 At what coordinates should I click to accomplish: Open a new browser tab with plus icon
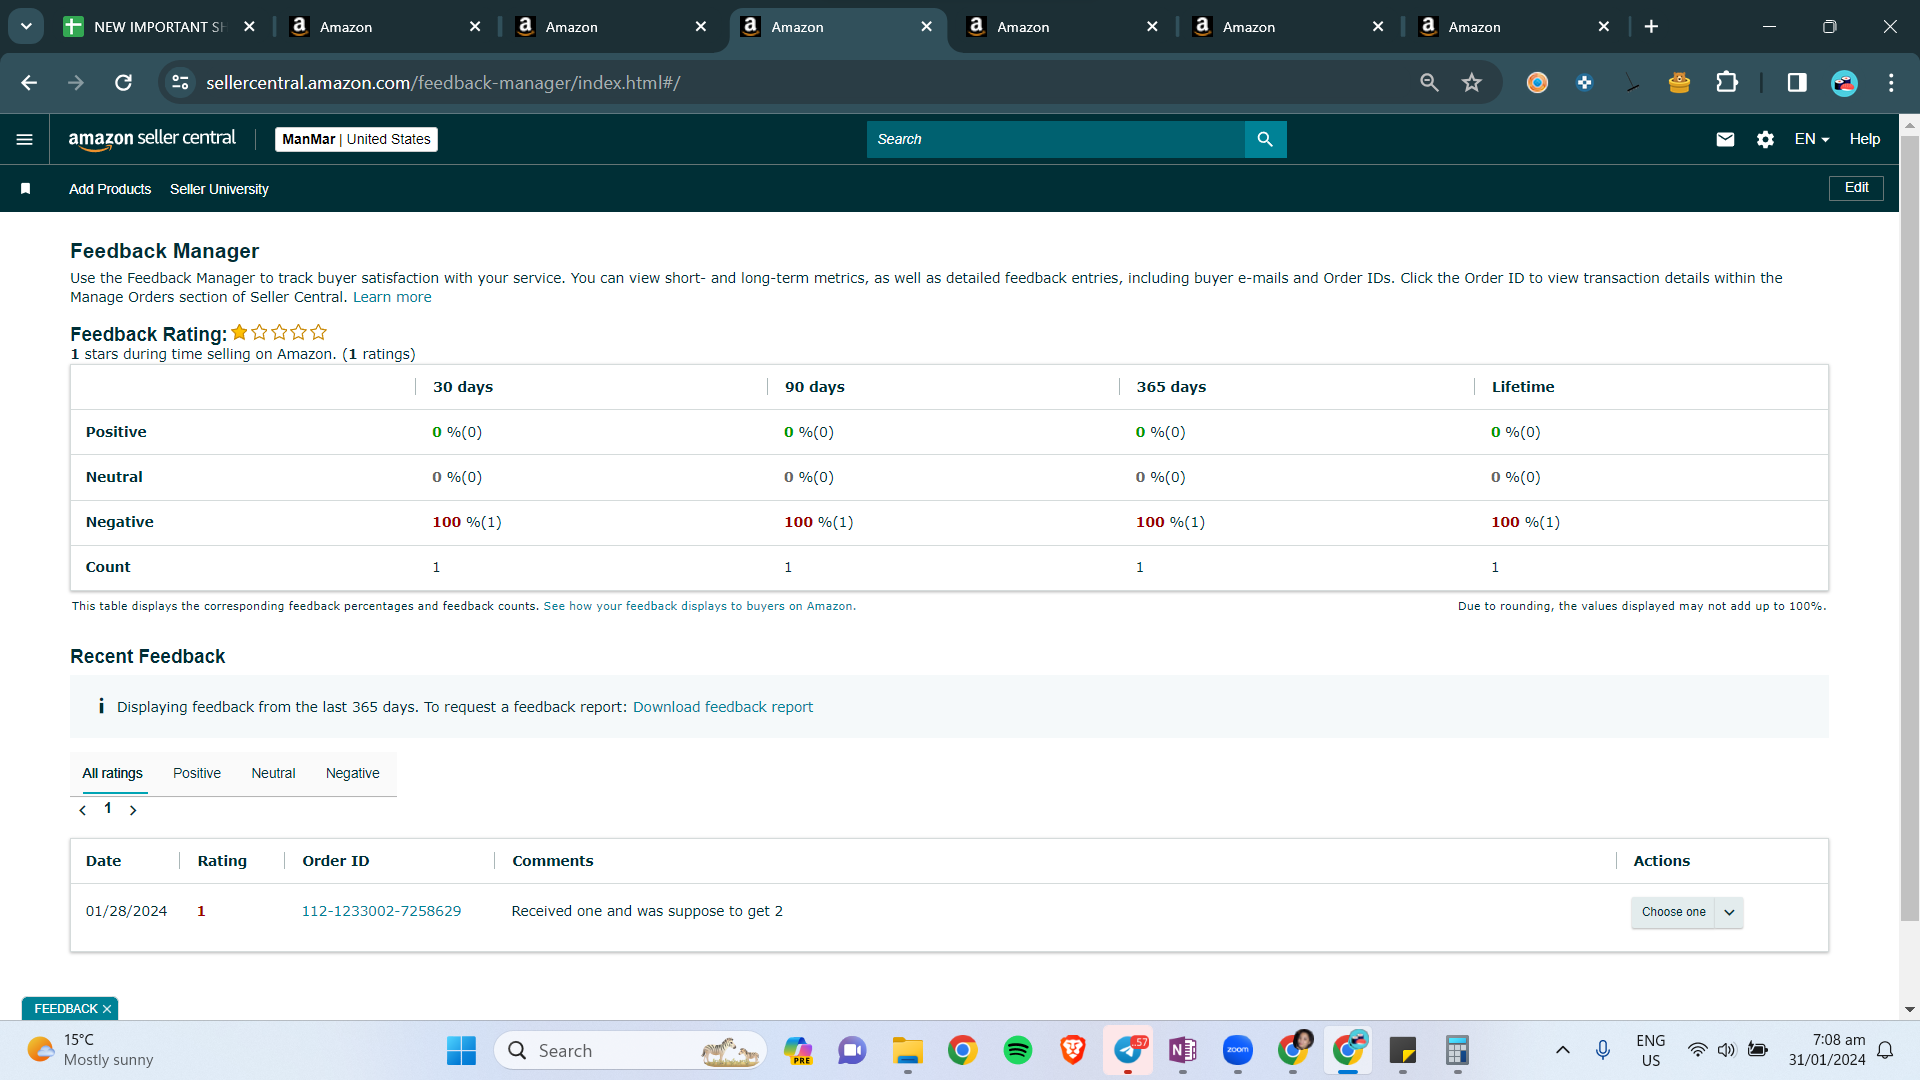coord(1651,27)
